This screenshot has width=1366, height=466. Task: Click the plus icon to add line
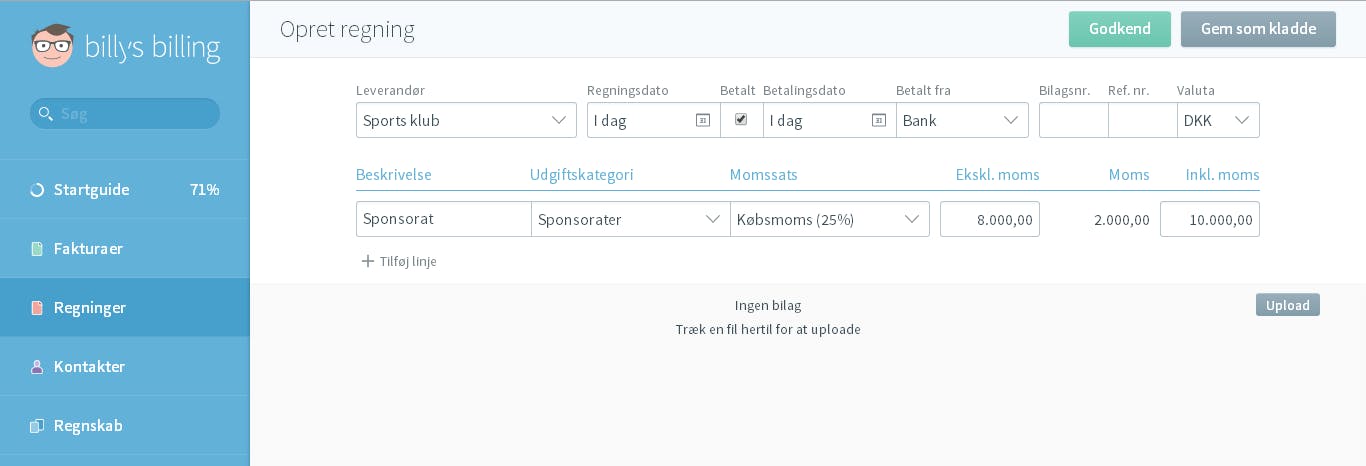367,261
